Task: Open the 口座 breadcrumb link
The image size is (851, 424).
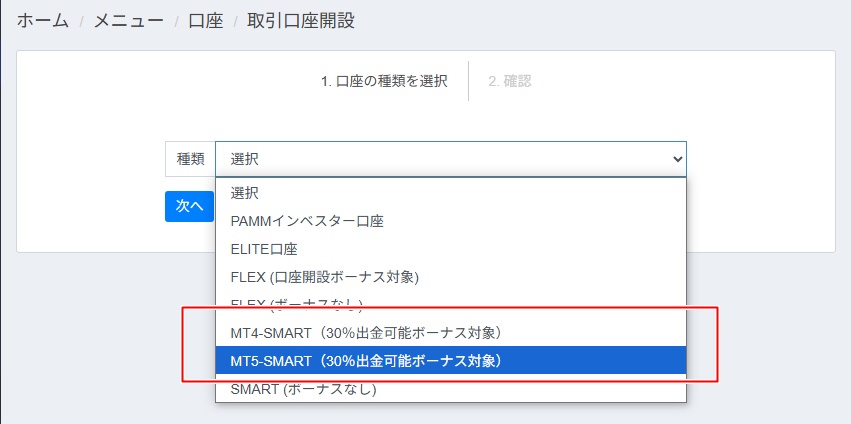Action: click(x=206, y=22)
